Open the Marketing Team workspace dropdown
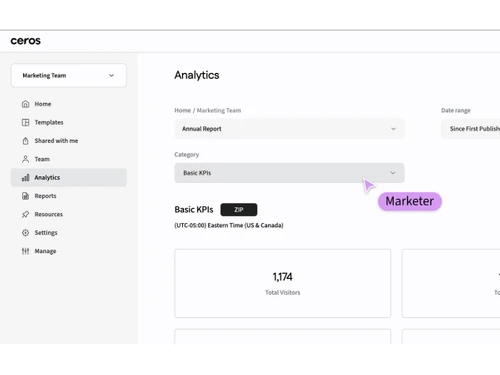This screenshot has width=500, height=375. [69, 76]
